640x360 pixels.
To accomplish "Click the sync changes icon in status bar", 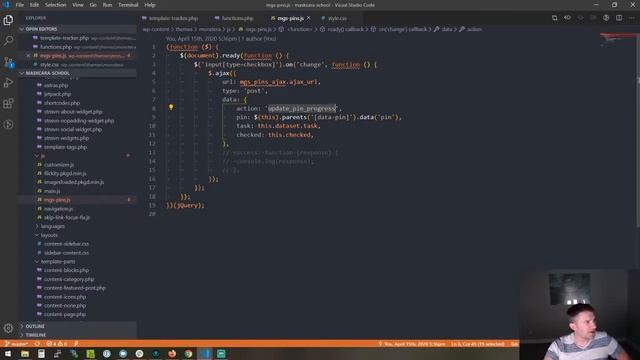I will 37,344.
